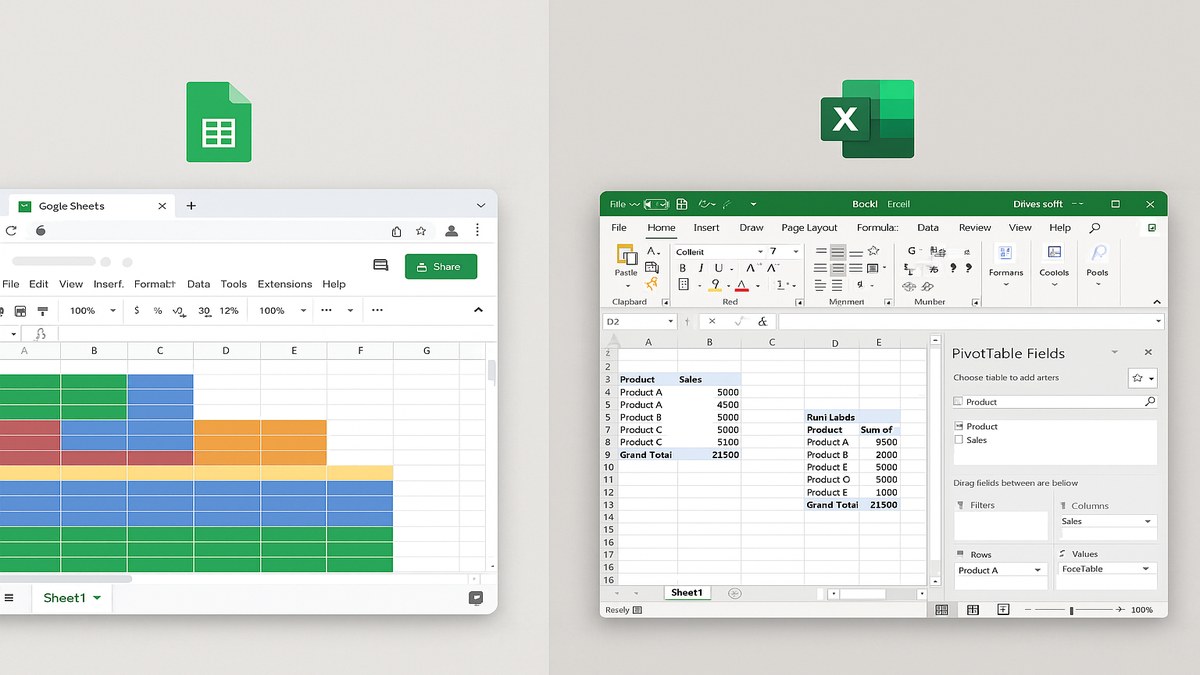The height and width of the screenshot is (675, 1200).
Task: Click the Underline icon in the Font group
Action: pyautogui.click(x=721, y=268)
